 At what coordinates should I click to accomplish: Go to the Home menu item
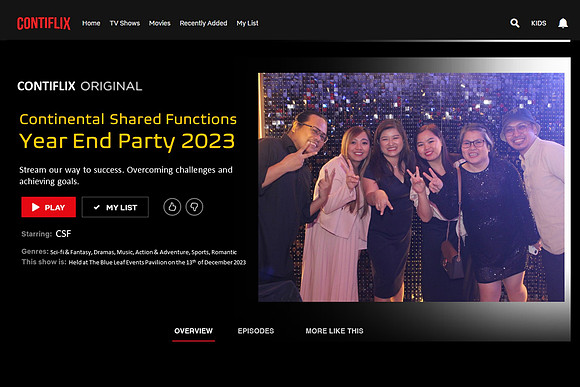coord(91,23)
